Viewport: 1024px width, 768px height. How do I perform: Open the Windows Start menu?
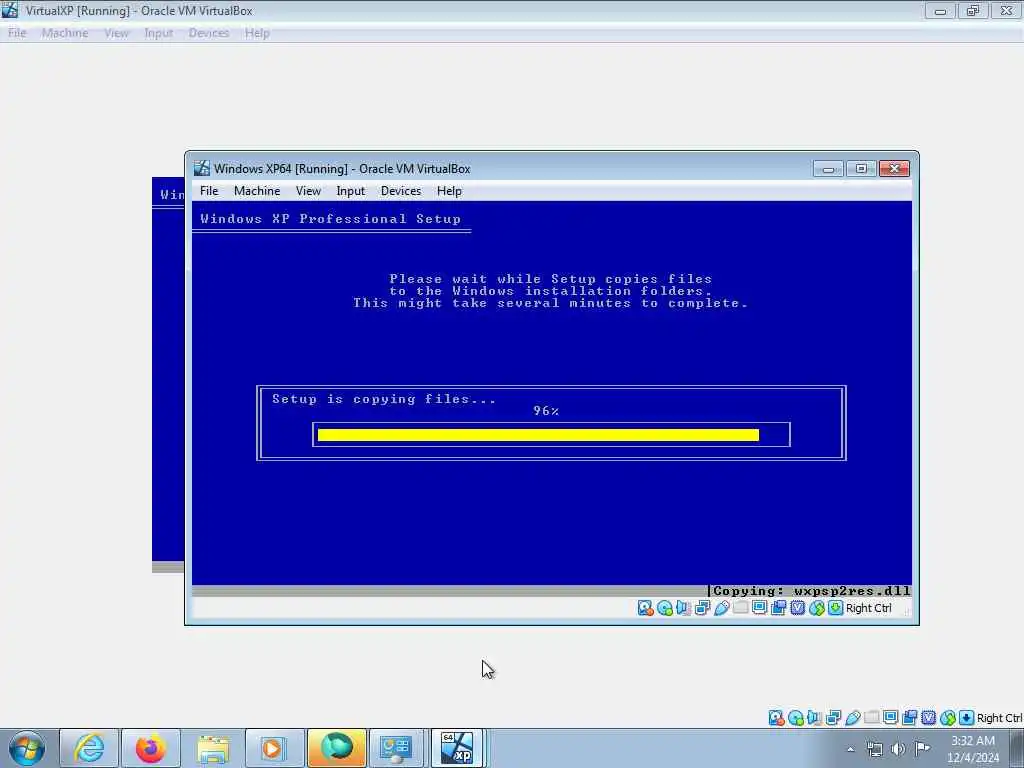(27, 748)
